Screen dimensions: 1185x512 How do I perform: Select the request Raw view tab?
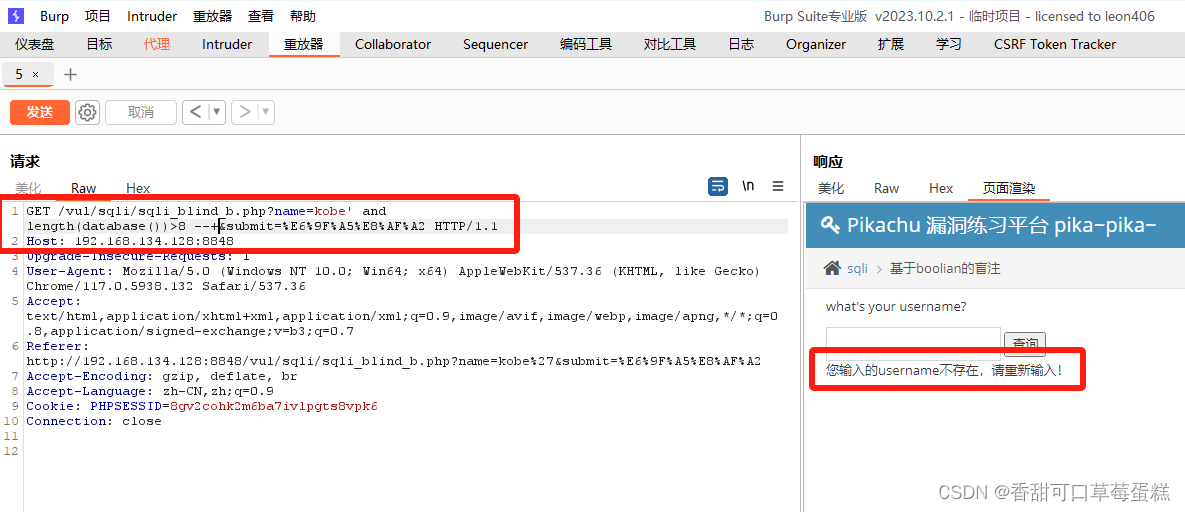coord(84,188)
